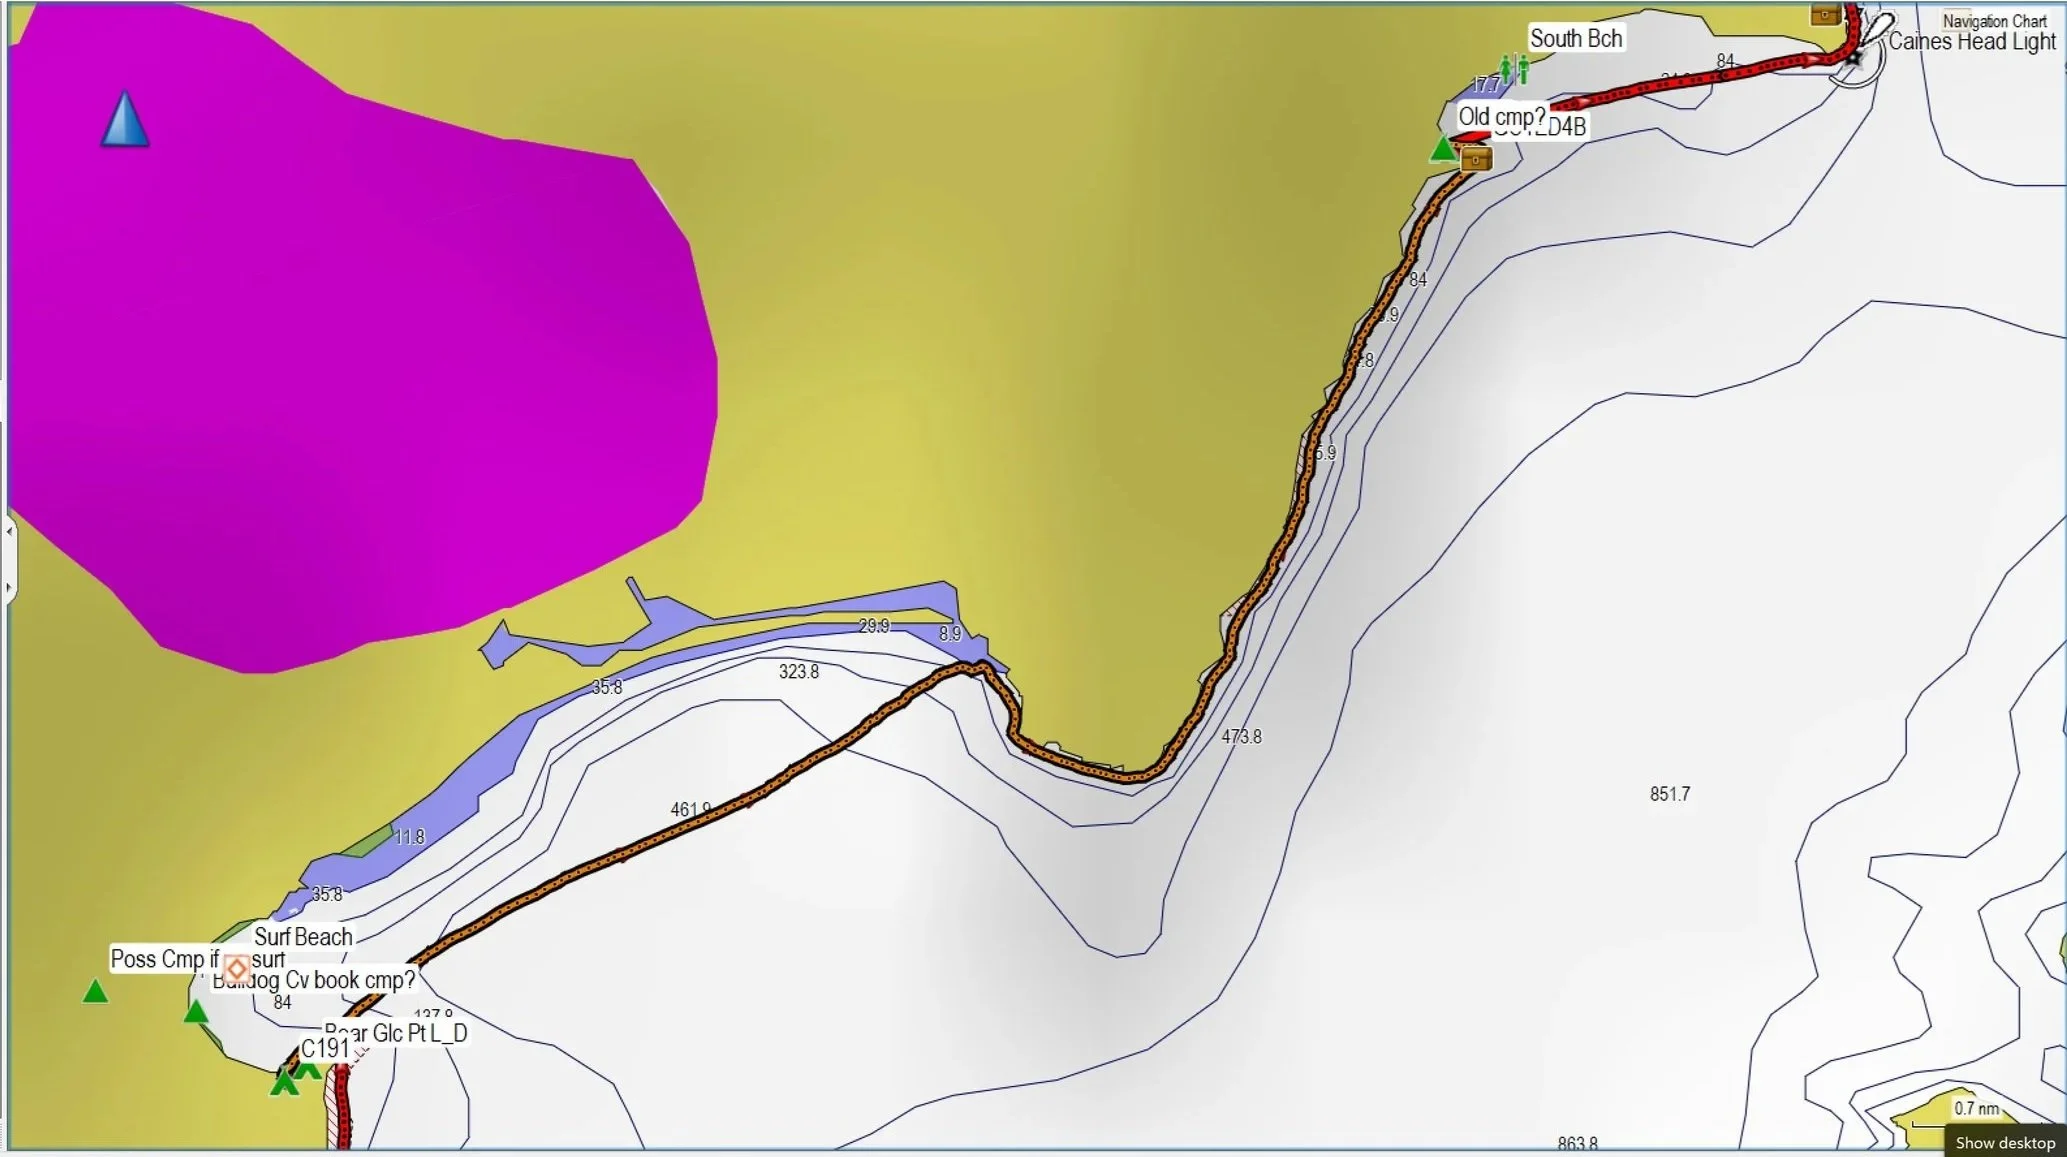Select the restroom icon near South Bch
Screen dimensions: 2067x1157
click(x=1514, y=70)
